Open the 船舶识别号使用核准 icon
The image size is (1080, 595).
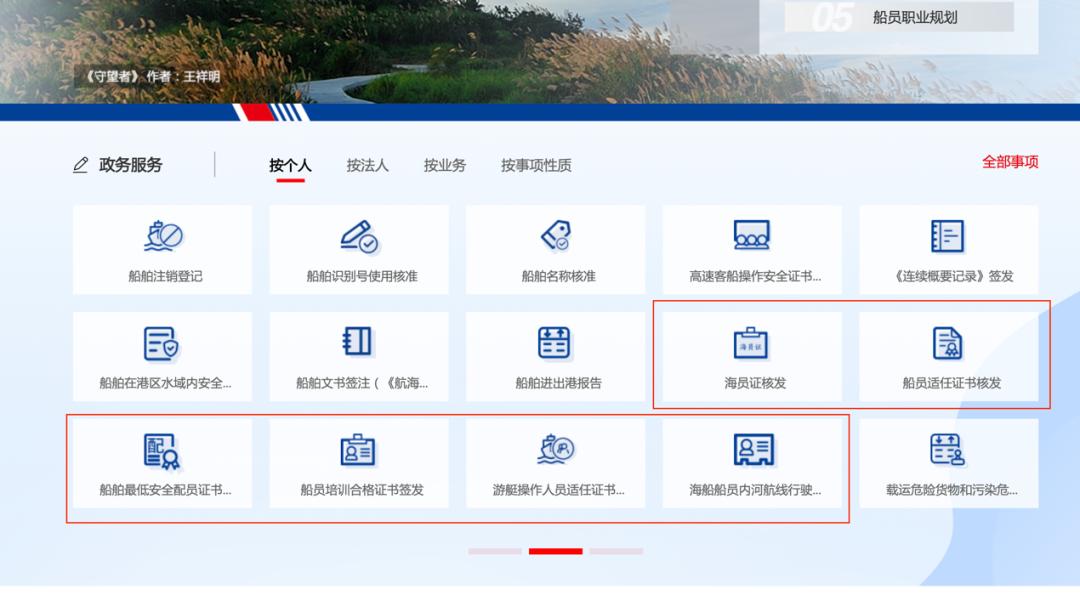tap(359, 237)
